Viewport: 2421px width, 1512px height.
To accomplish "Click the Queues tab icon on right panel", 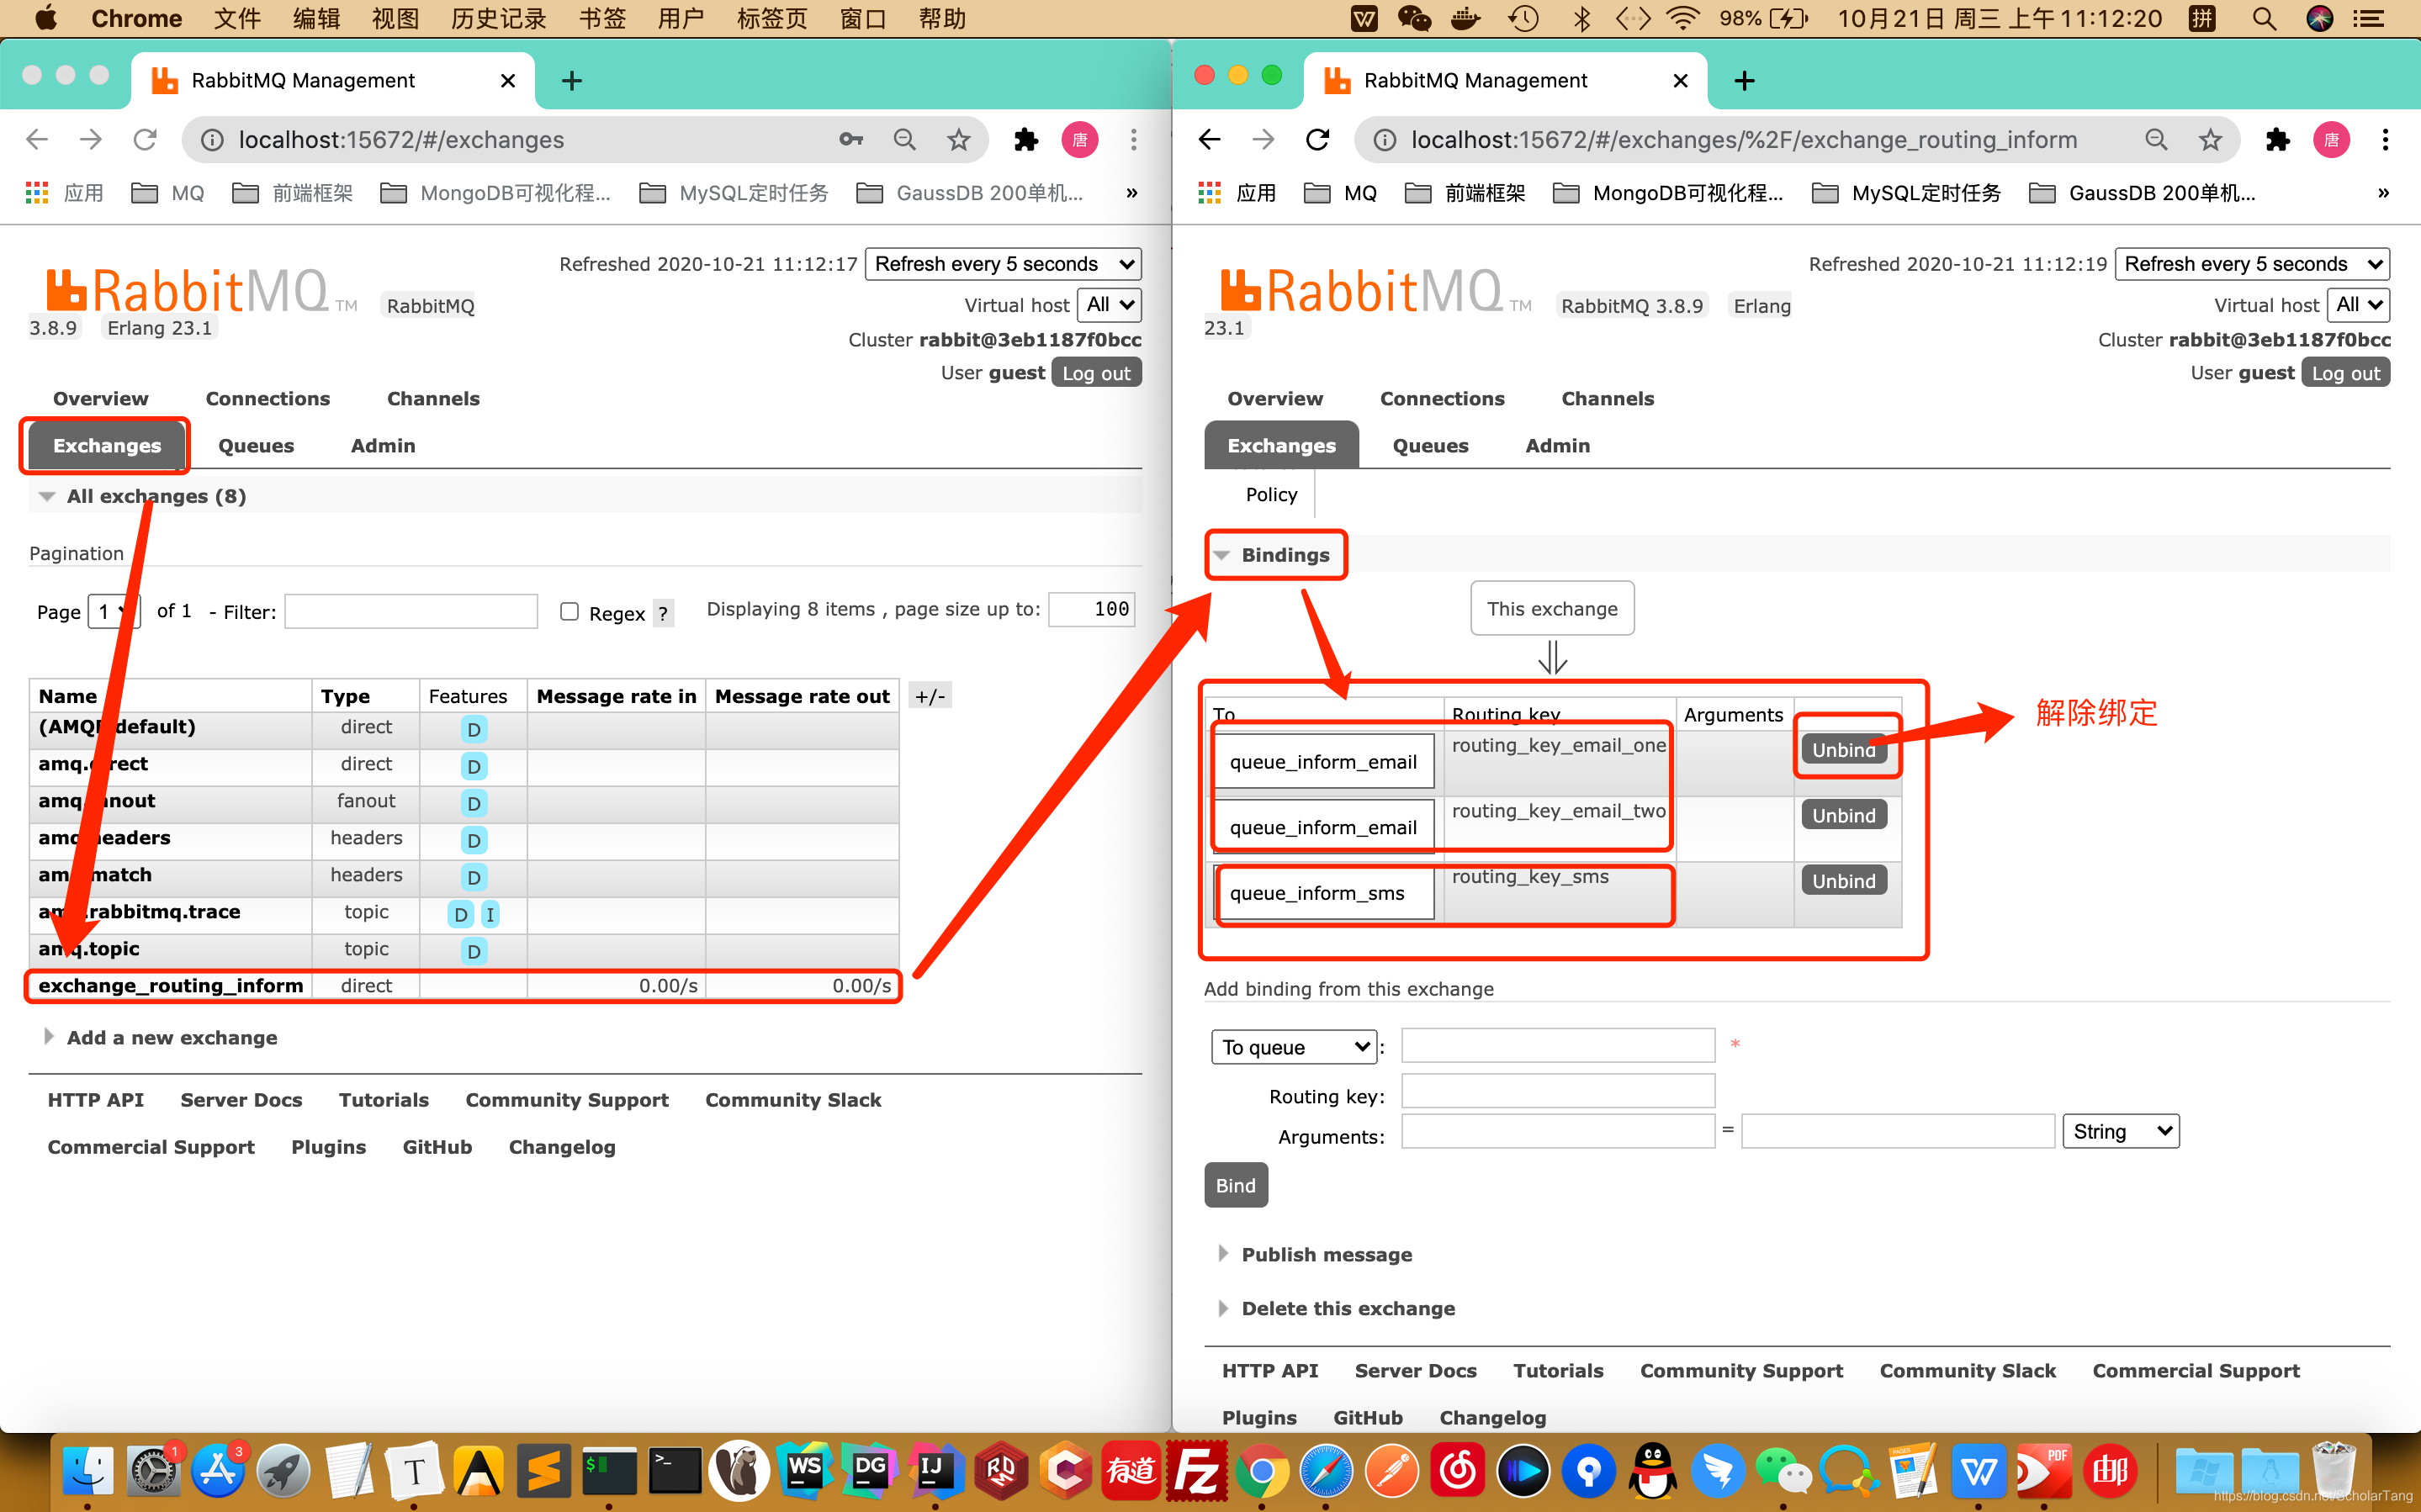I will [x=1430, y=444].
